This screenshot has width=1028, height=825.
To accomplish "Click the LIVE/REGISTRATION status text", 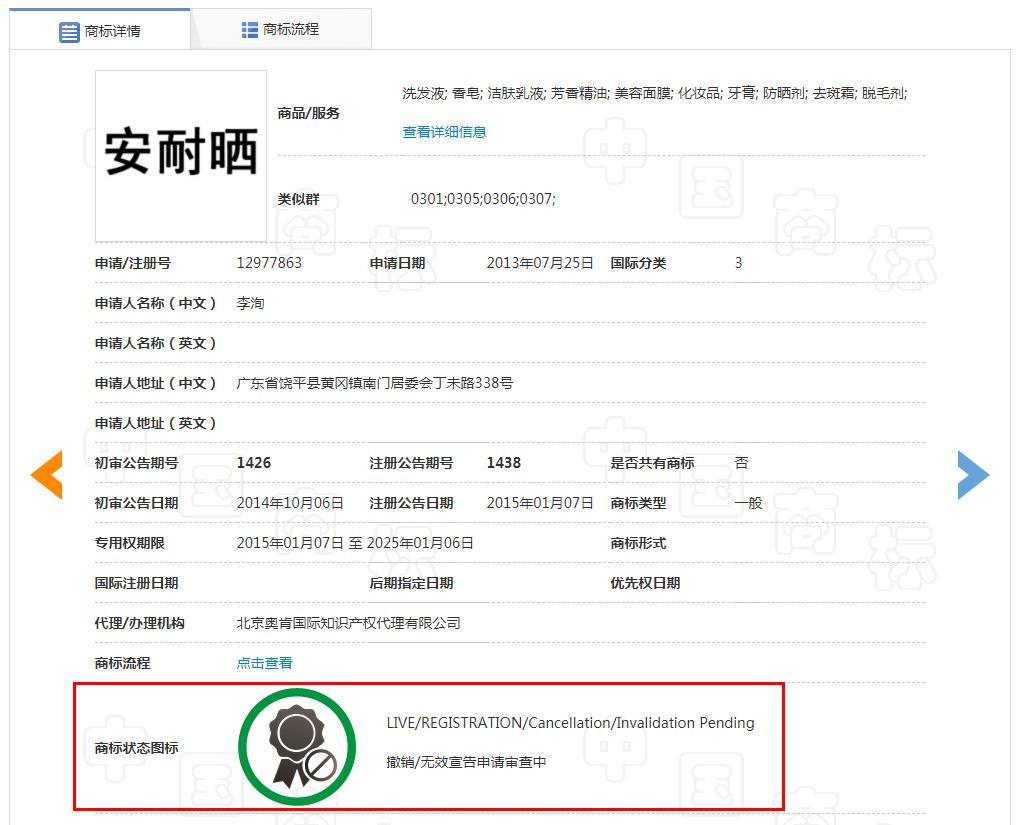I will click(570, 723).
